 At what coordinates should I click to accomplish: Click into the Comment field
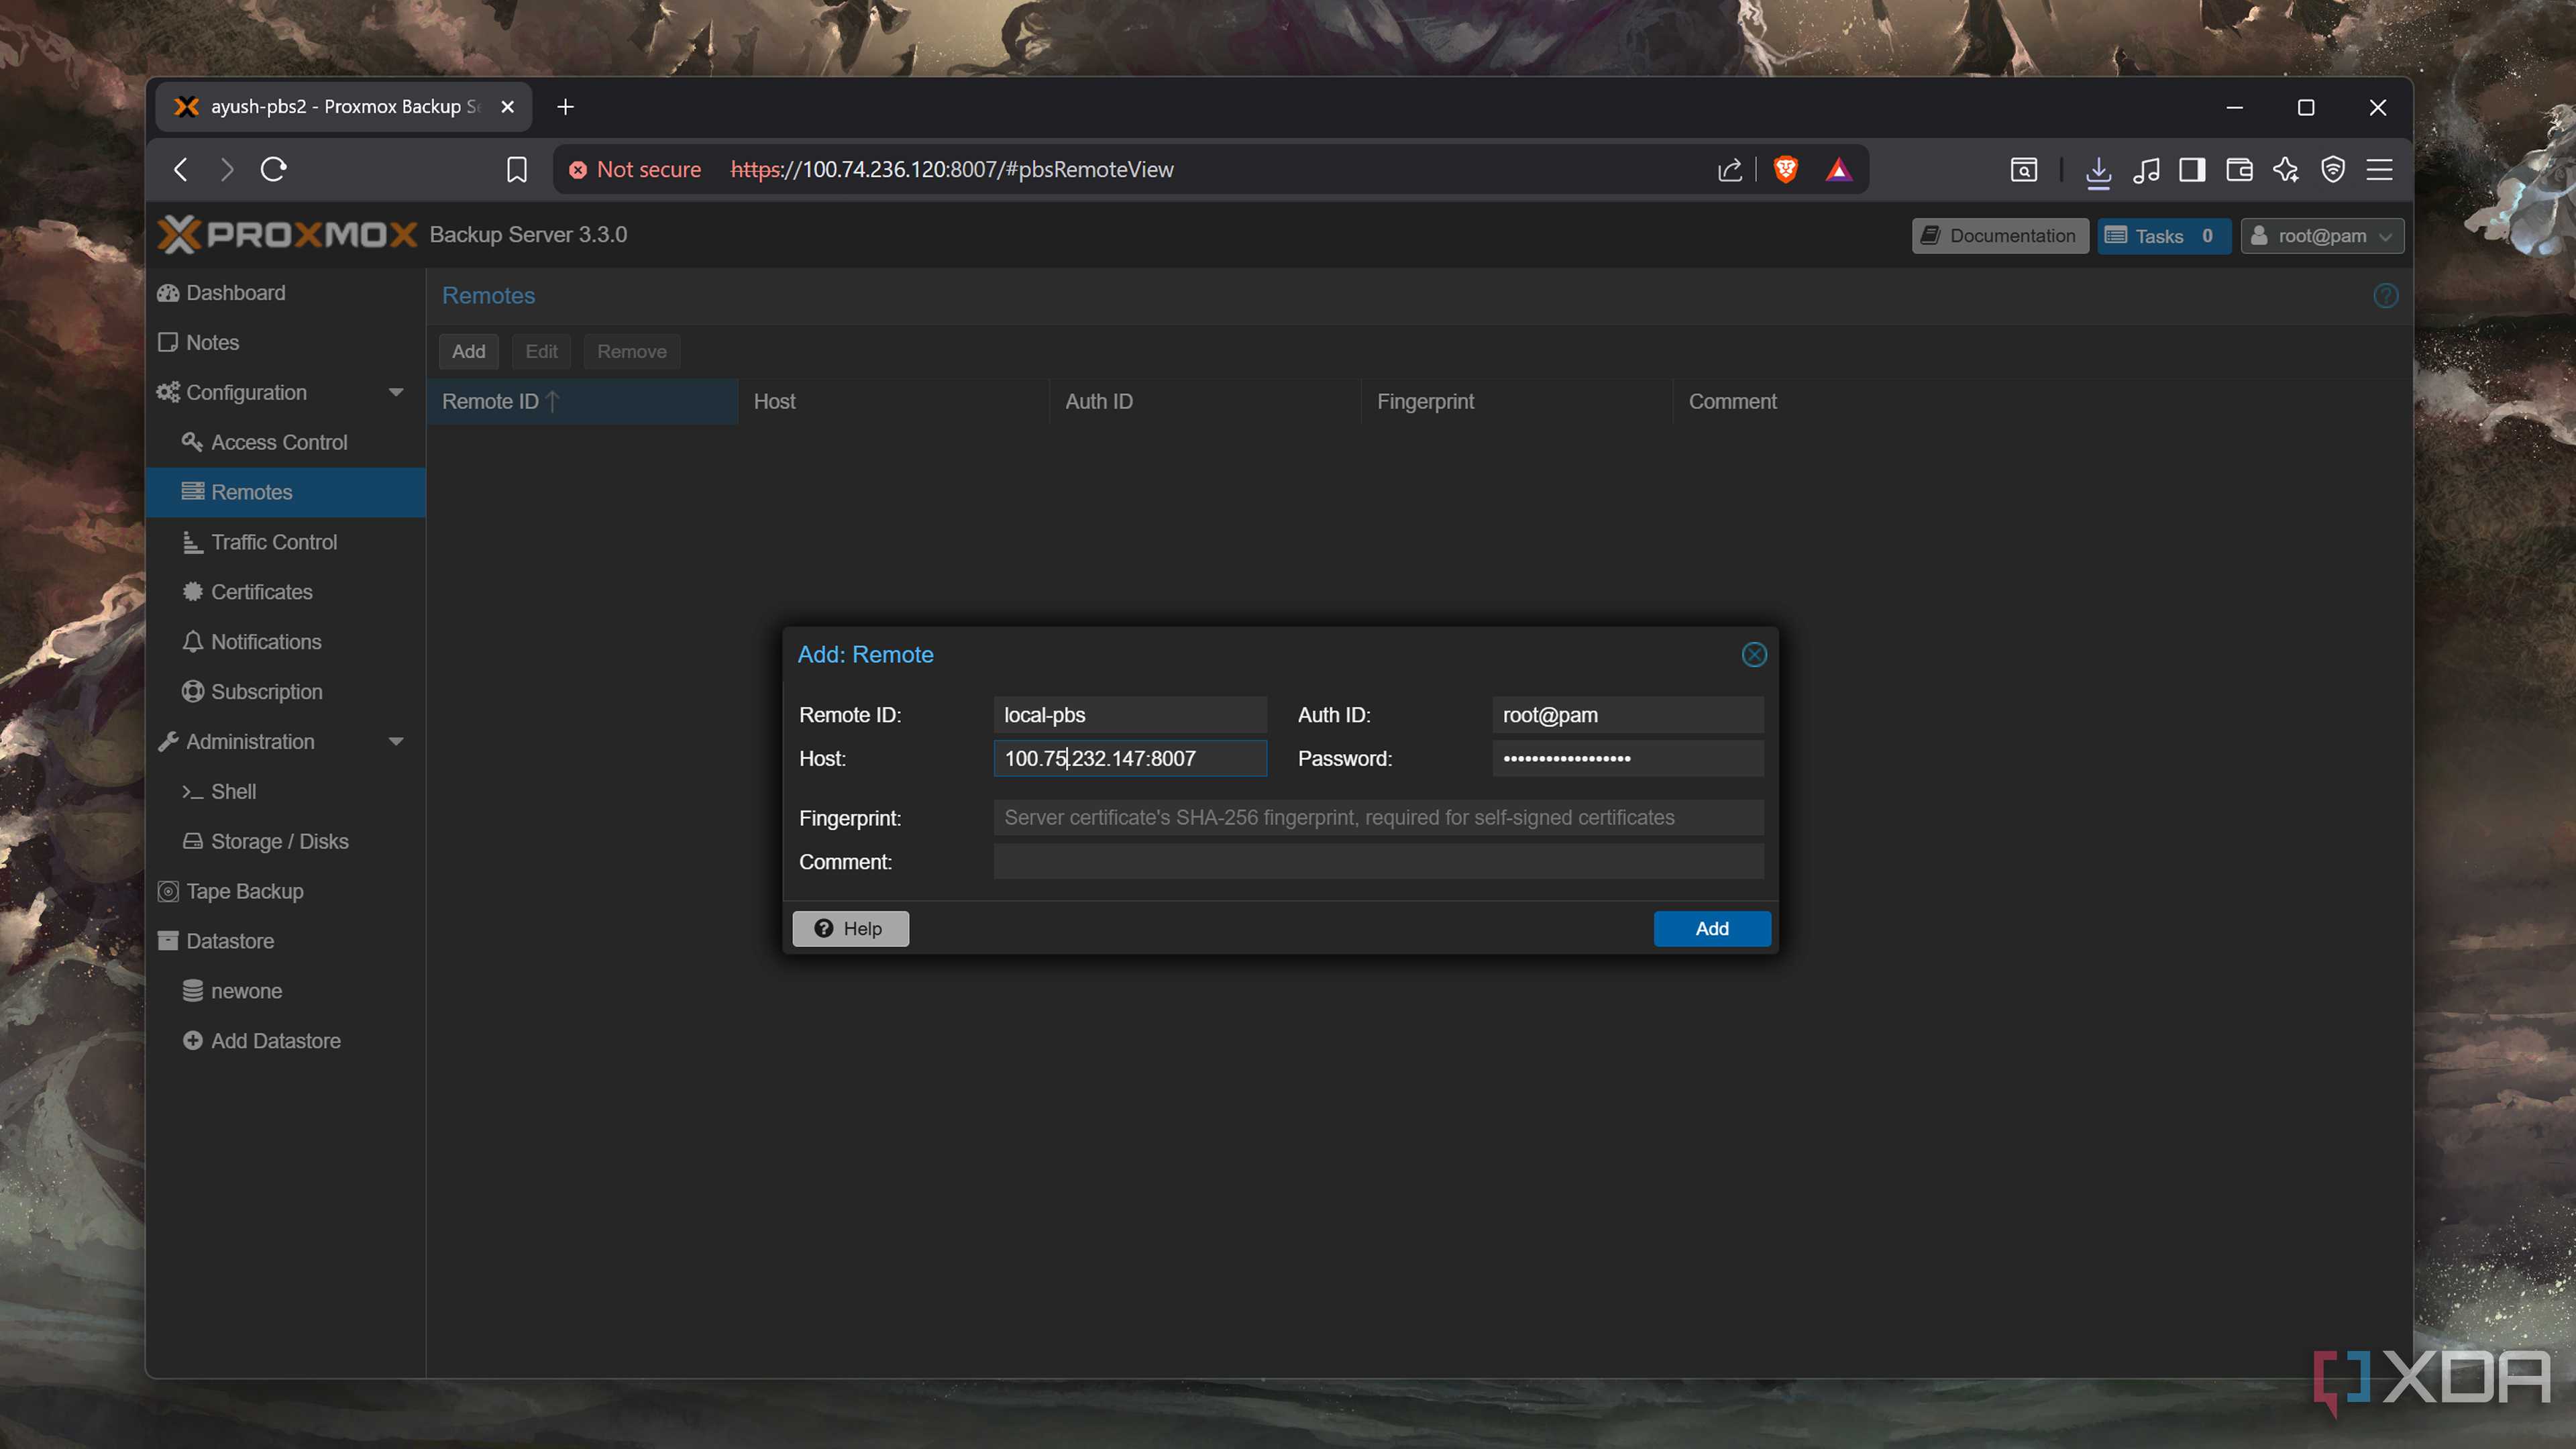pos(1378,861)
